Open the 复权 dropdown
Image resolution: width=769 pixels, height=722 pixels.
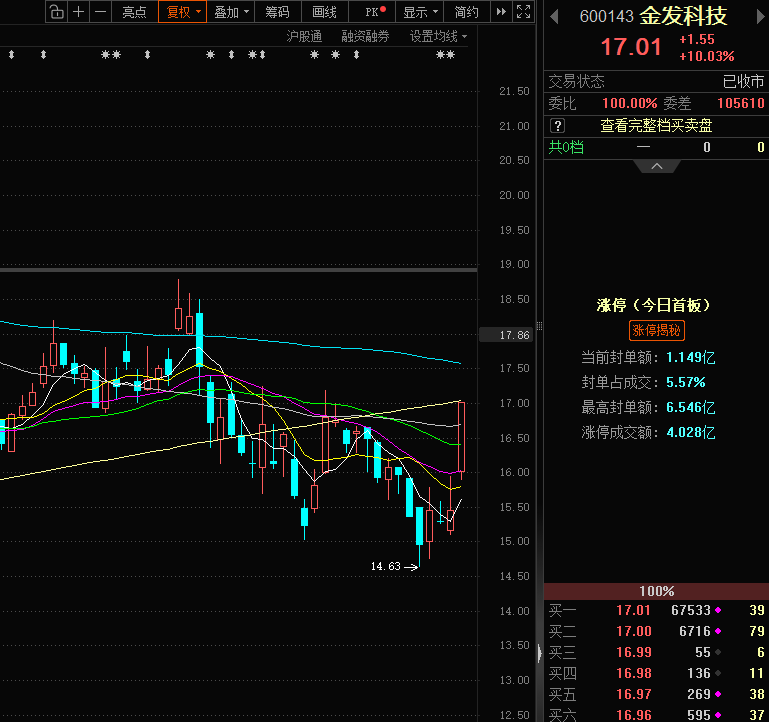pyautogui.click(x=182, y=12)
